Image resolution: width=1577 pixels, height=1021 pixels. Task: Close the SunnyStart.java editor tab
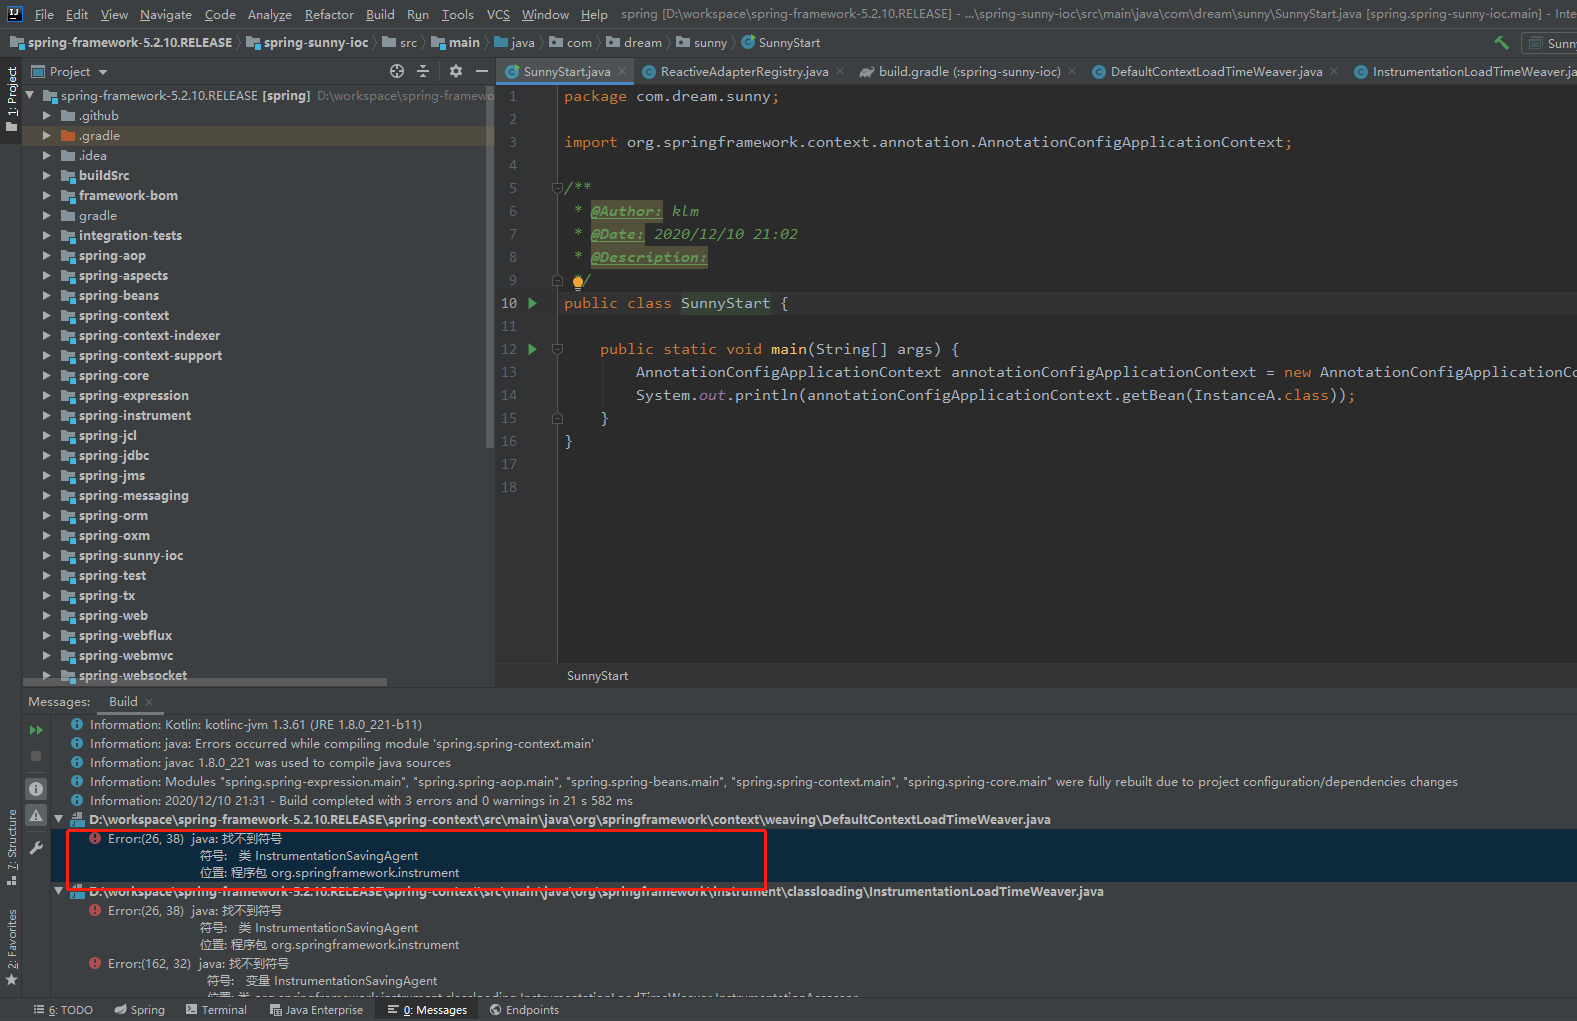tap(622, 71)
